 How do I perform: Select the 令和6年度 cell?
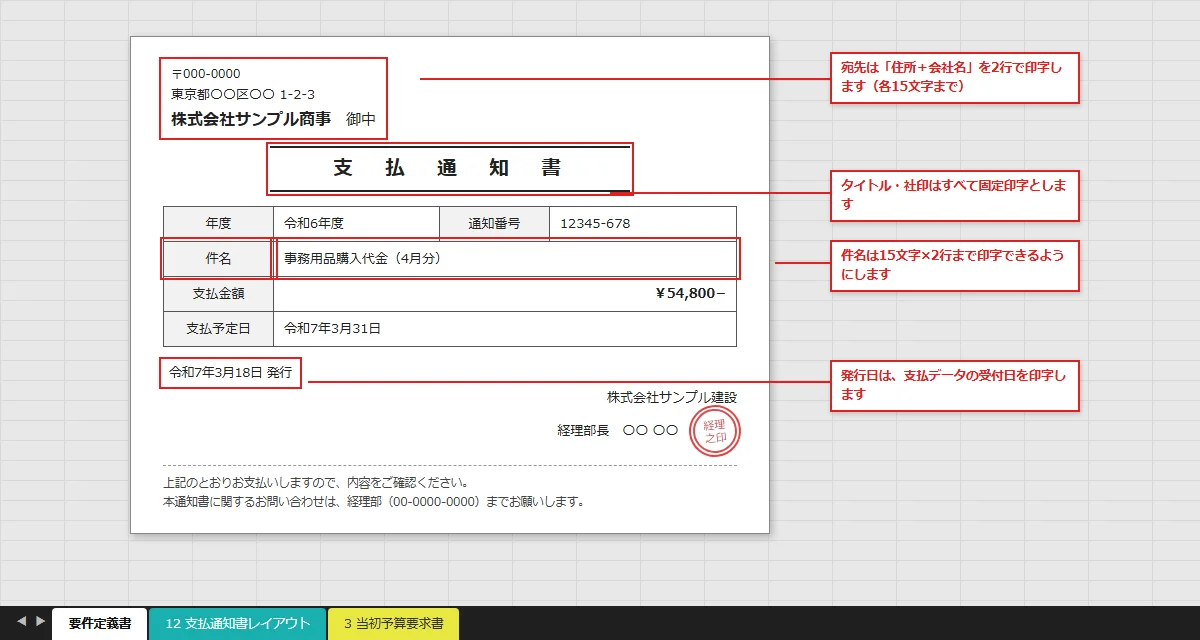point(356,223)
